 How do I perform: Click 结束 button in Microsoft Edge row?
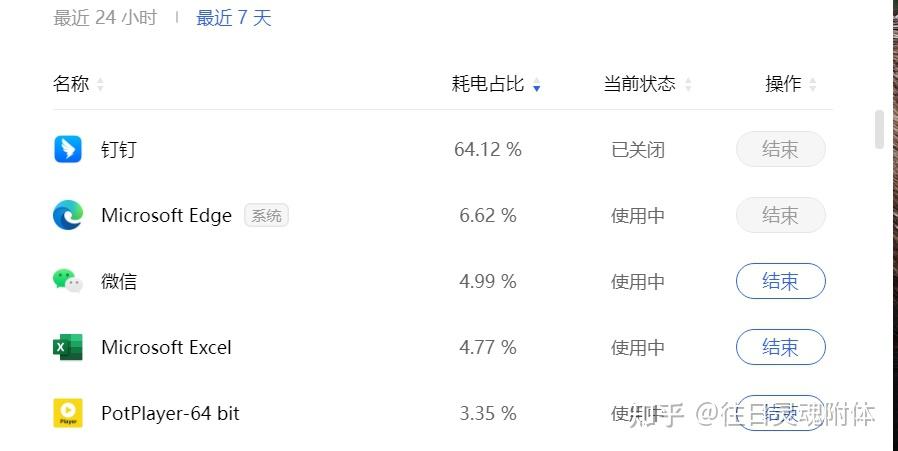click(780, 215)
